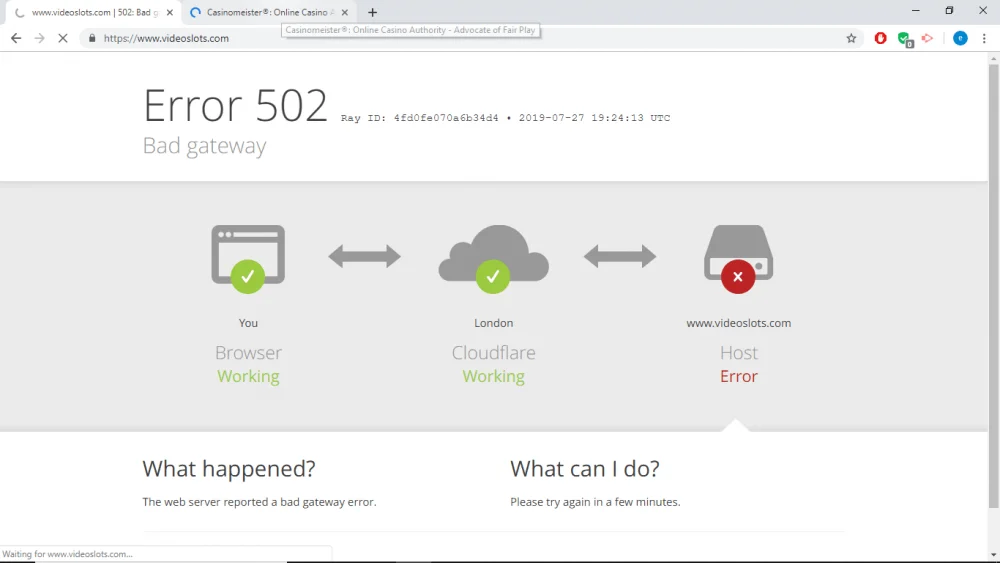The image size is (1000, 563).
Task: Click the 'What can I do?' heading
Action: (585, 469)
